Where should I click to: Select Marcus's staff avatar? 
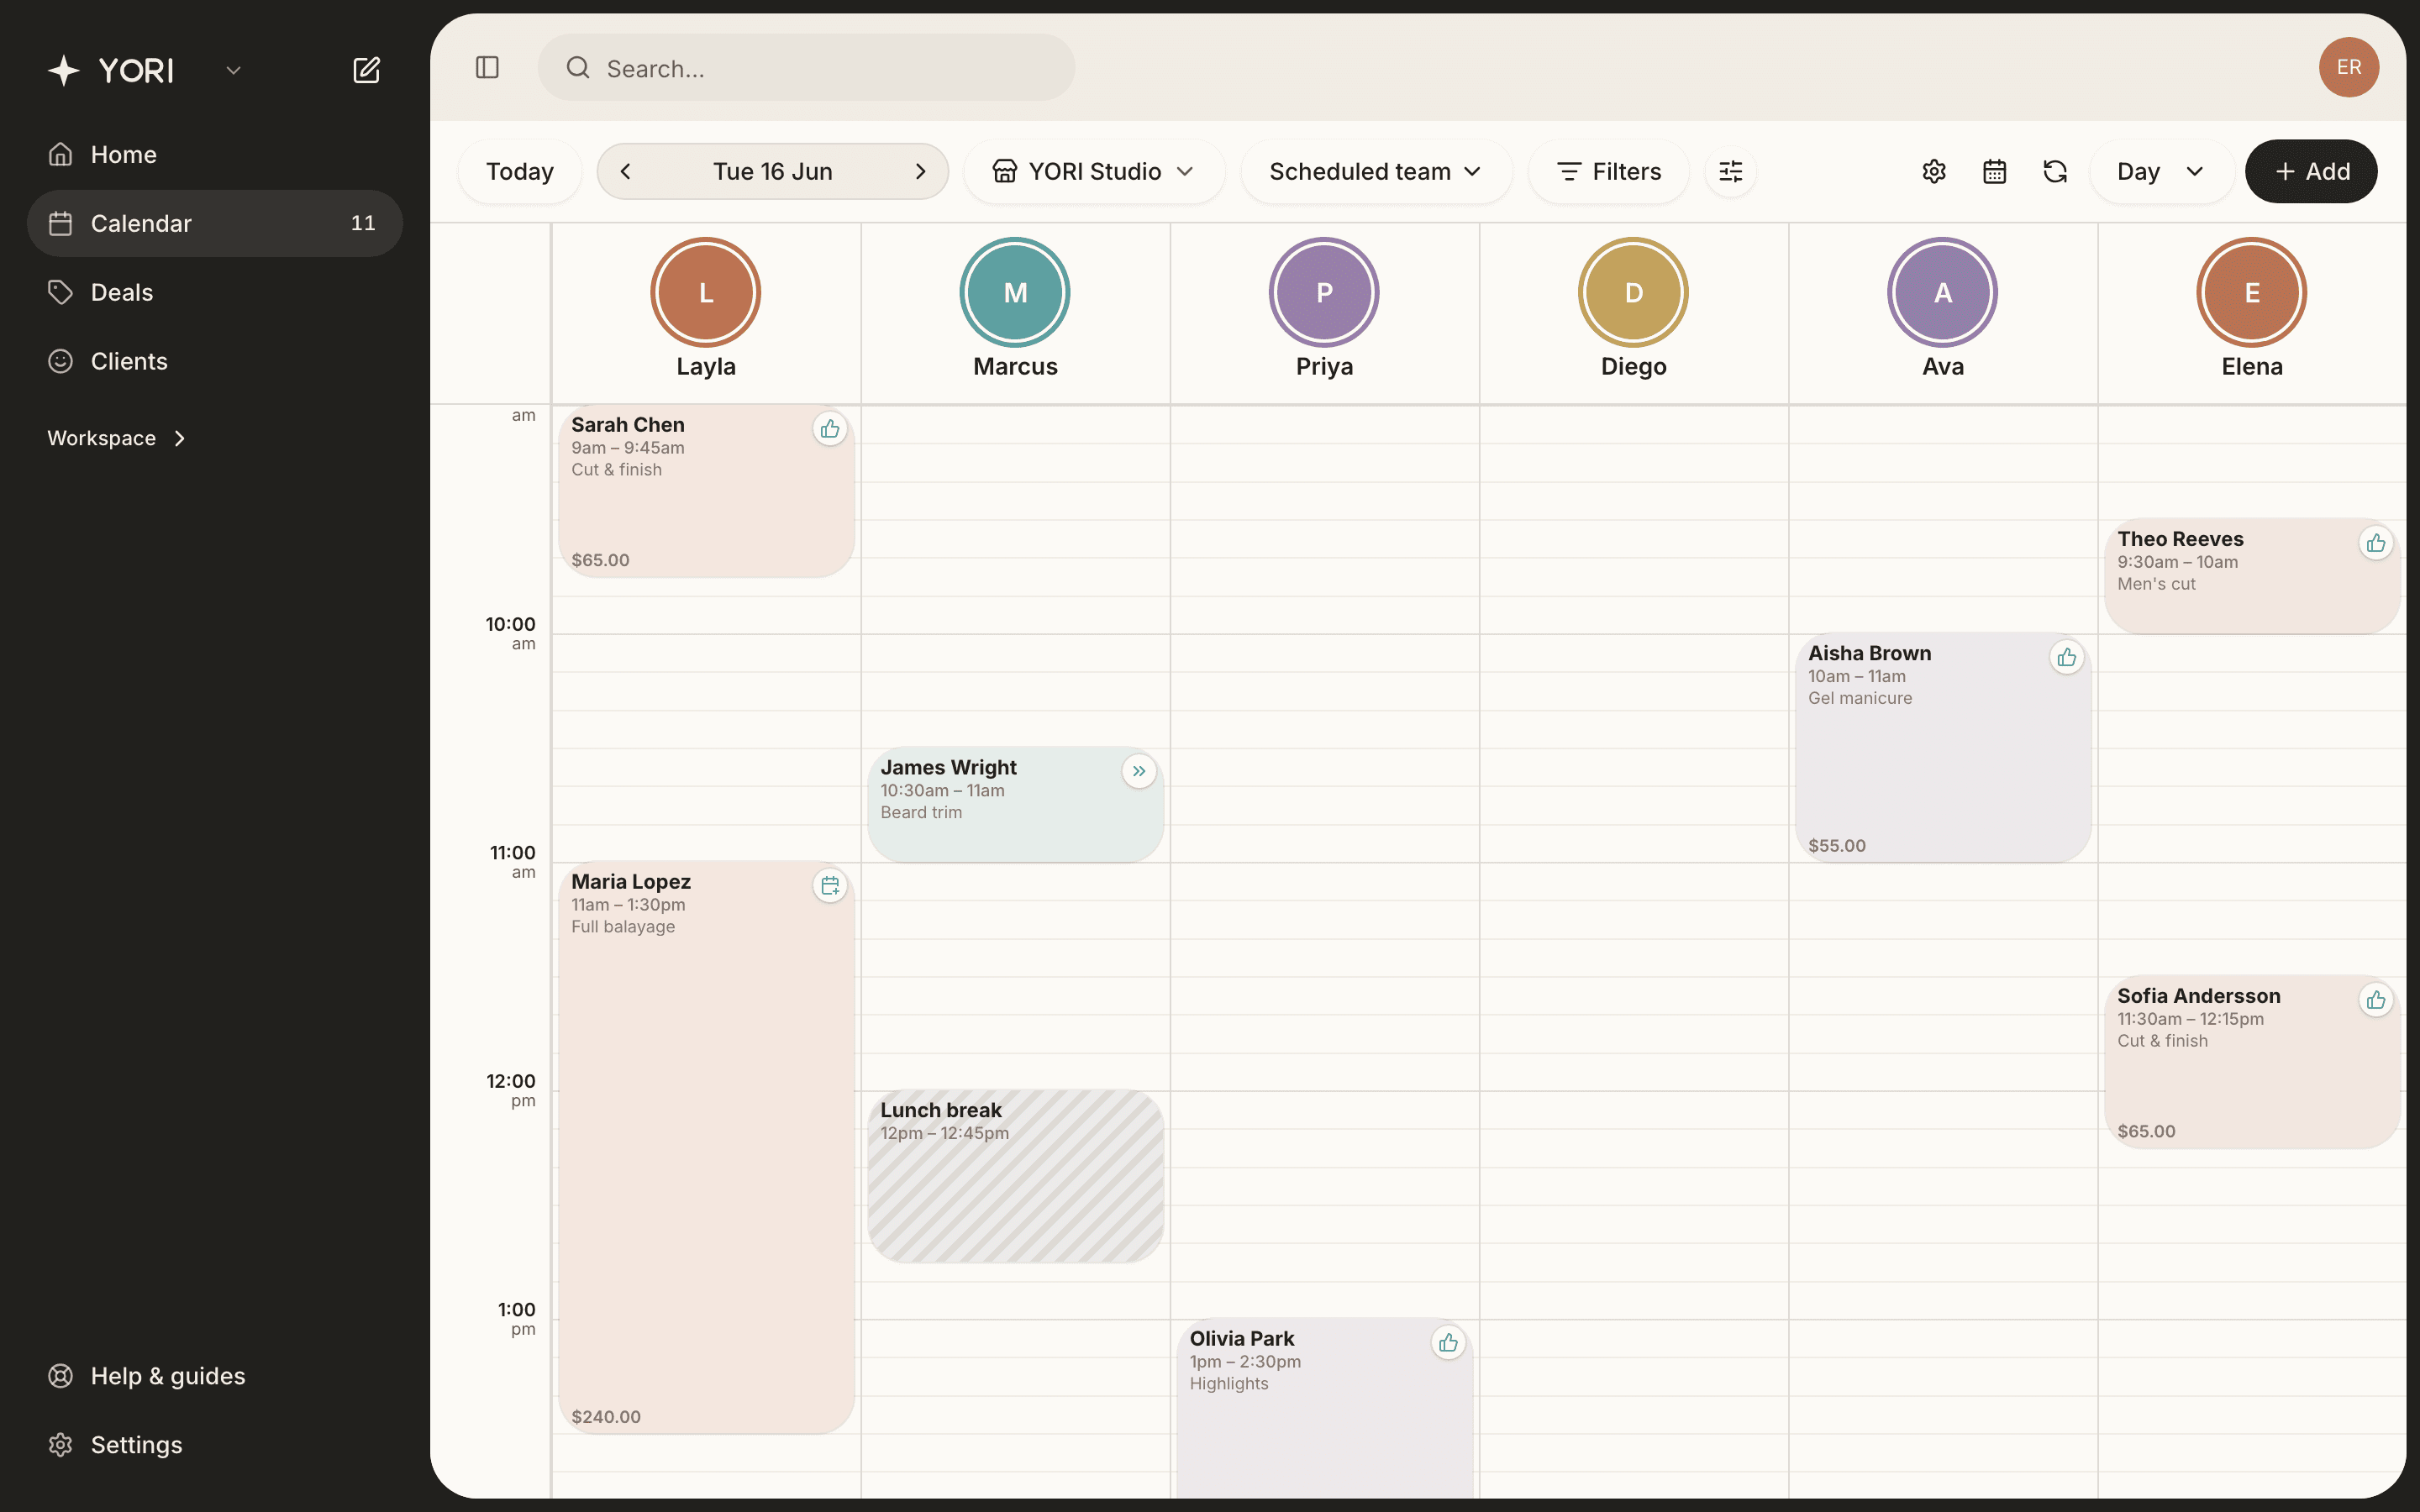1015,292
